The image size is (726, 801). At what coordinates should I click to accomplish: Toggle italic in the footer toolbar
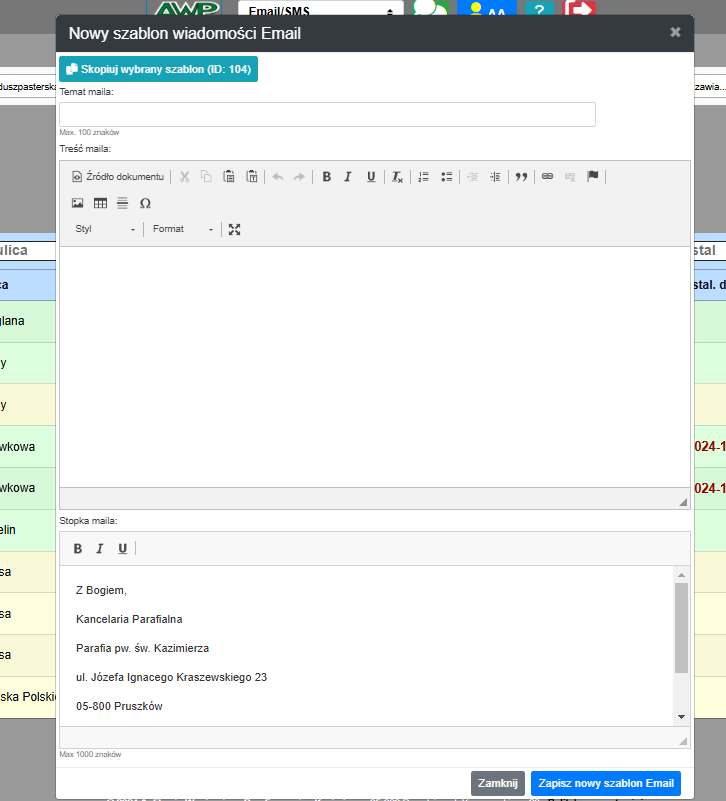pos(100,548)
